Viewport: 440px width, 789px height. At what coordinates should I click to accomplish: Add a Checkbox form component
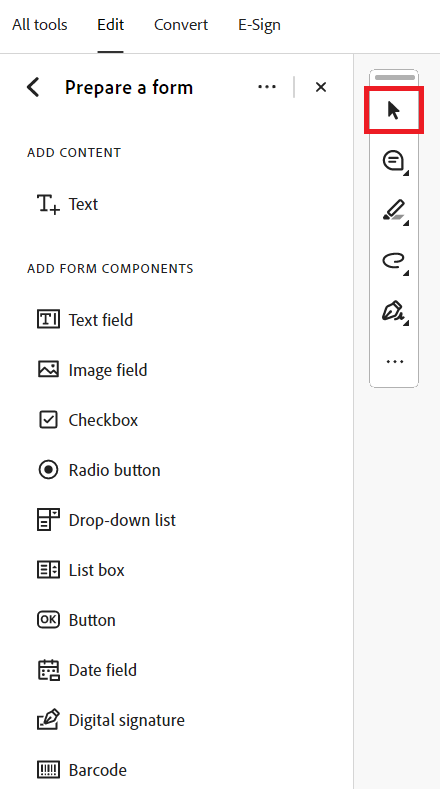point(88,420)
